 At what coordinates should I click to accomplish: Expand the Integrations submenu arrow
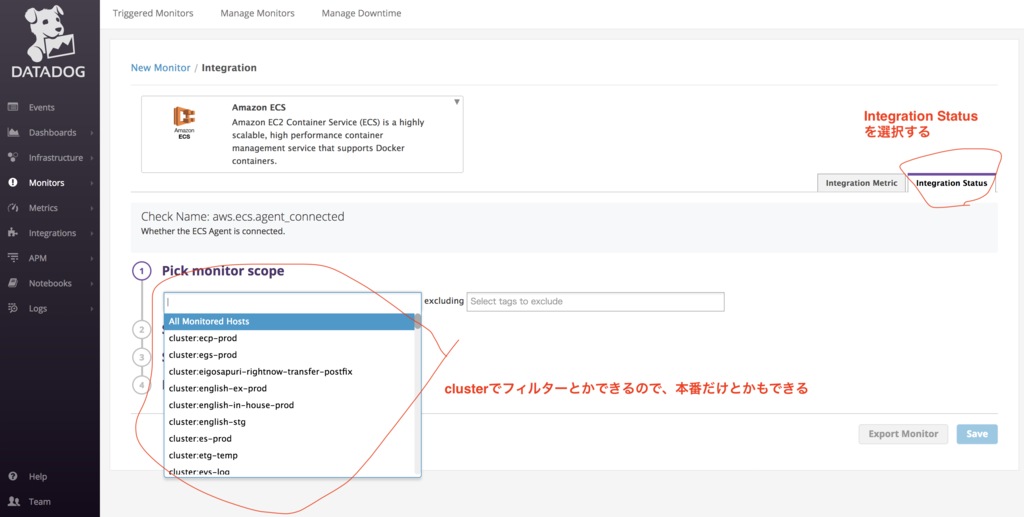[x=92, y=233]
